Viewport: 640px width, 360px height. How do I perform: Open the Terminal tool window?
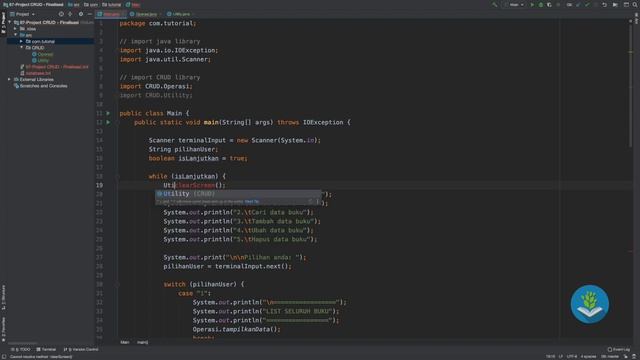tap(46, 349)
